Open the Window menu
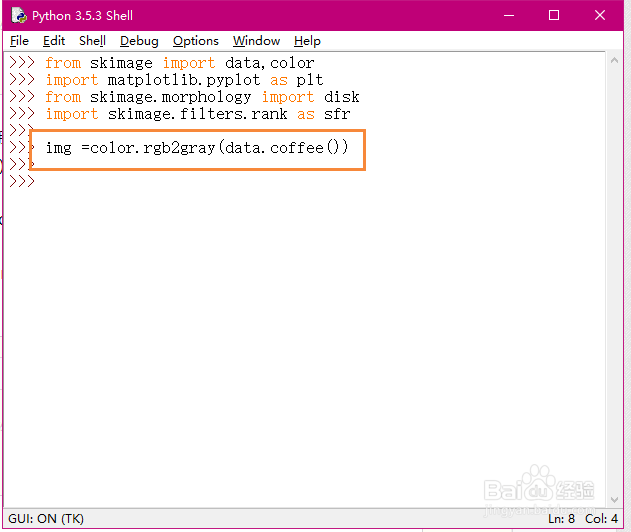The width and height of the screenshot is (631, 532). tap(256, 41)
